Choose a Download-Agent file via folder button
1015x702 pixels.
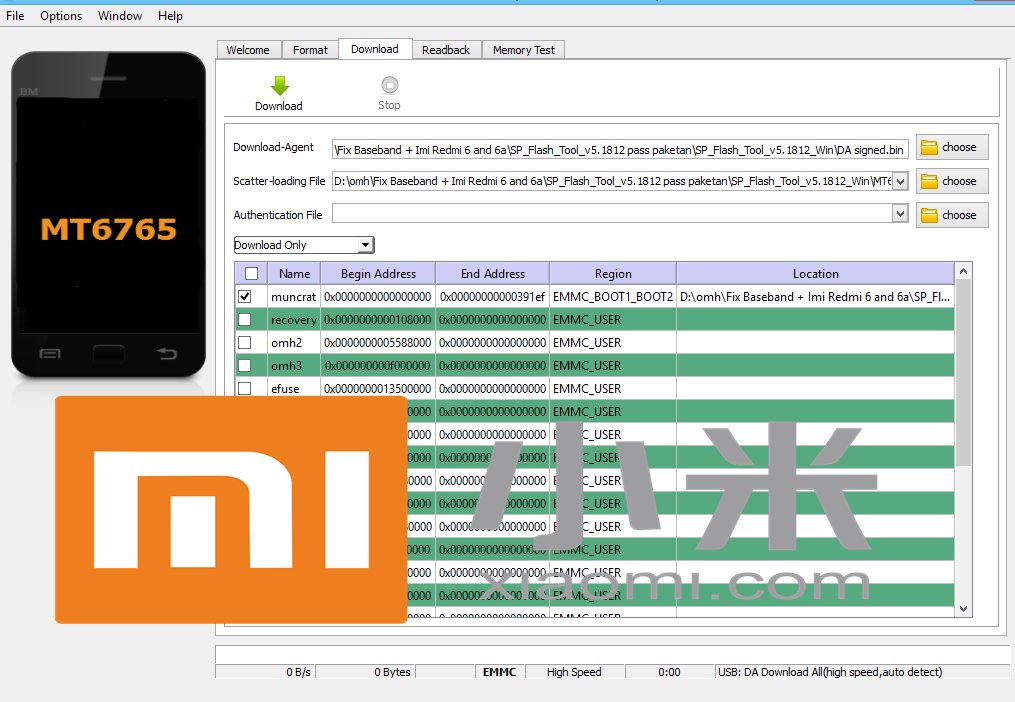pos(952,147)
